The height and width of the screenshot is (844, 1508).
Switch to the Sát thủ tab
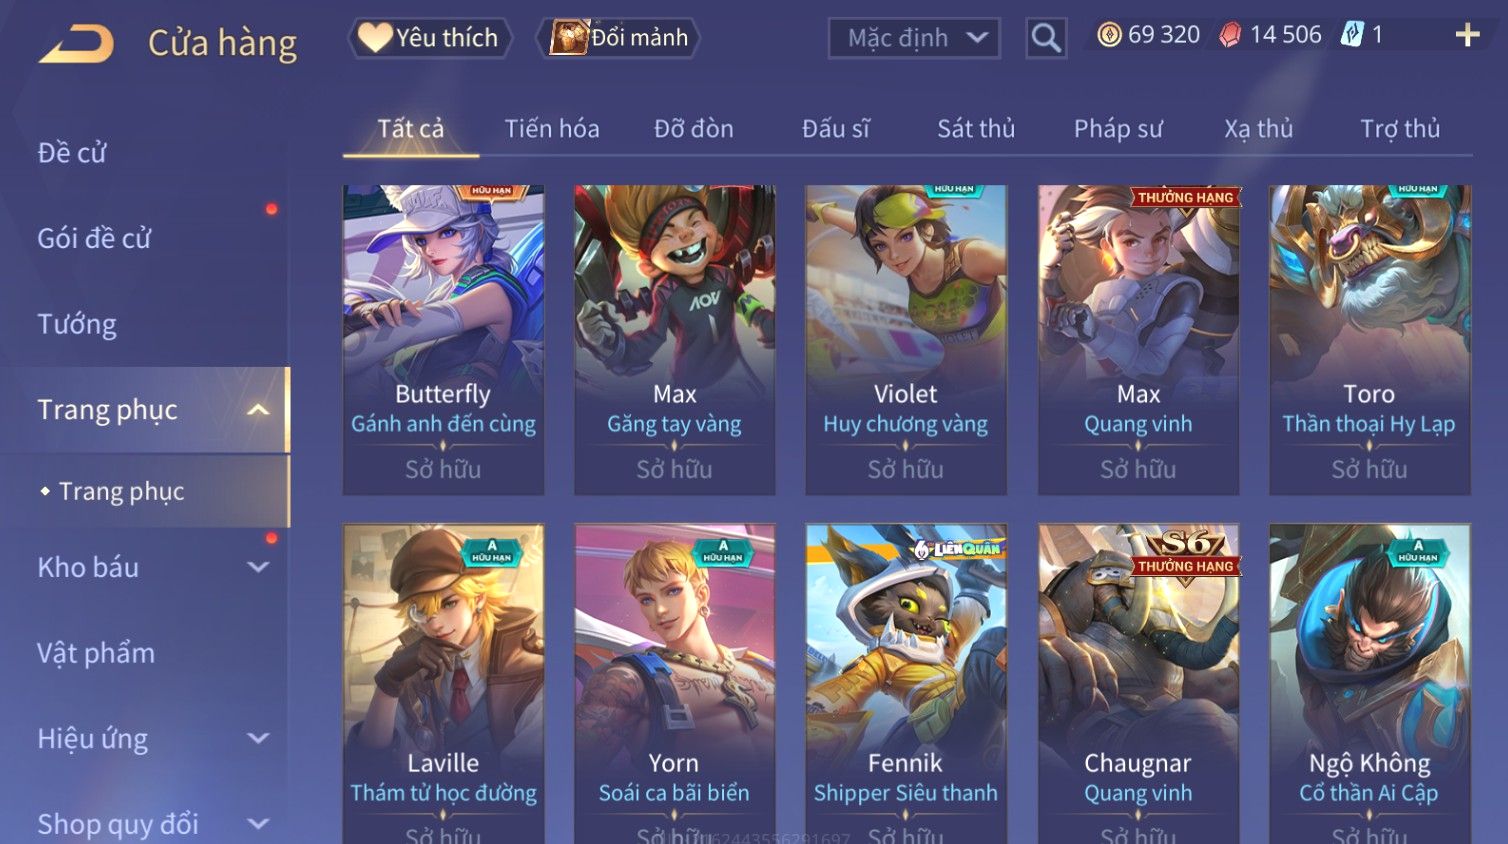(x=976, y=129)
